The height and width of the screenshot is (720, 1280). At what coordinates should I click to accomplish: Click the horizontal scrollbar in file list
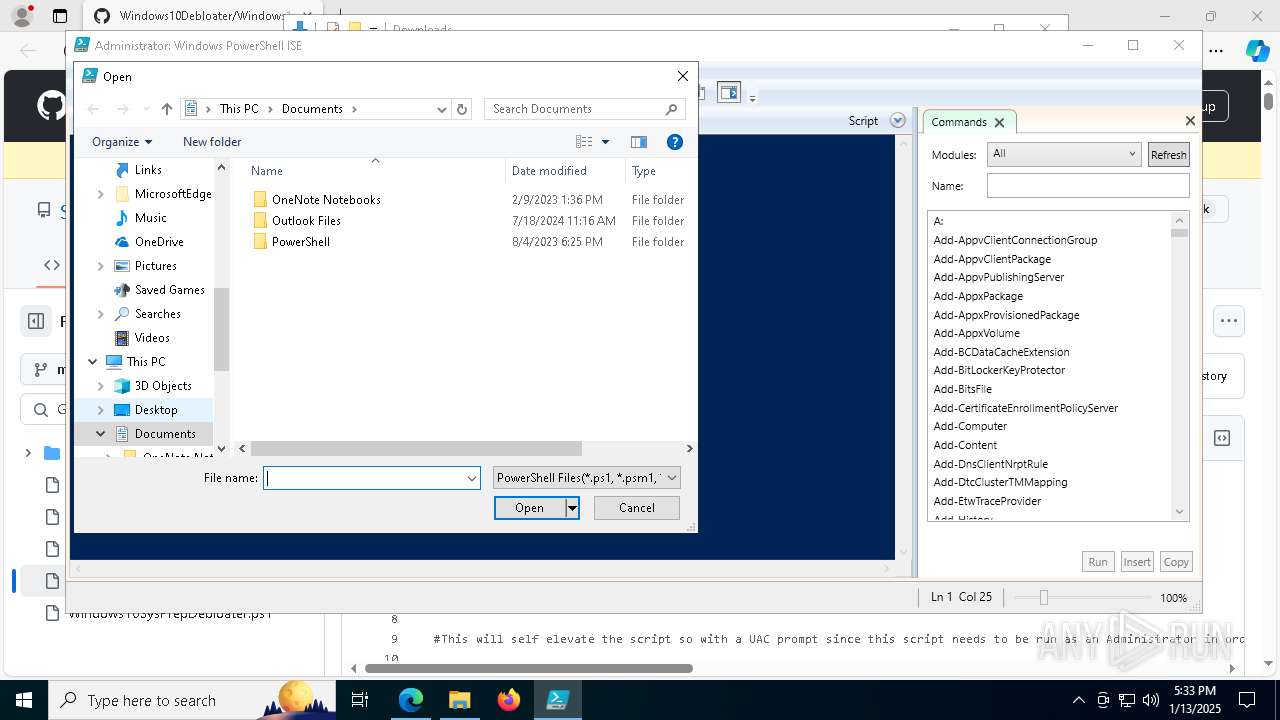pyautogui.click(x=416, y=449)
